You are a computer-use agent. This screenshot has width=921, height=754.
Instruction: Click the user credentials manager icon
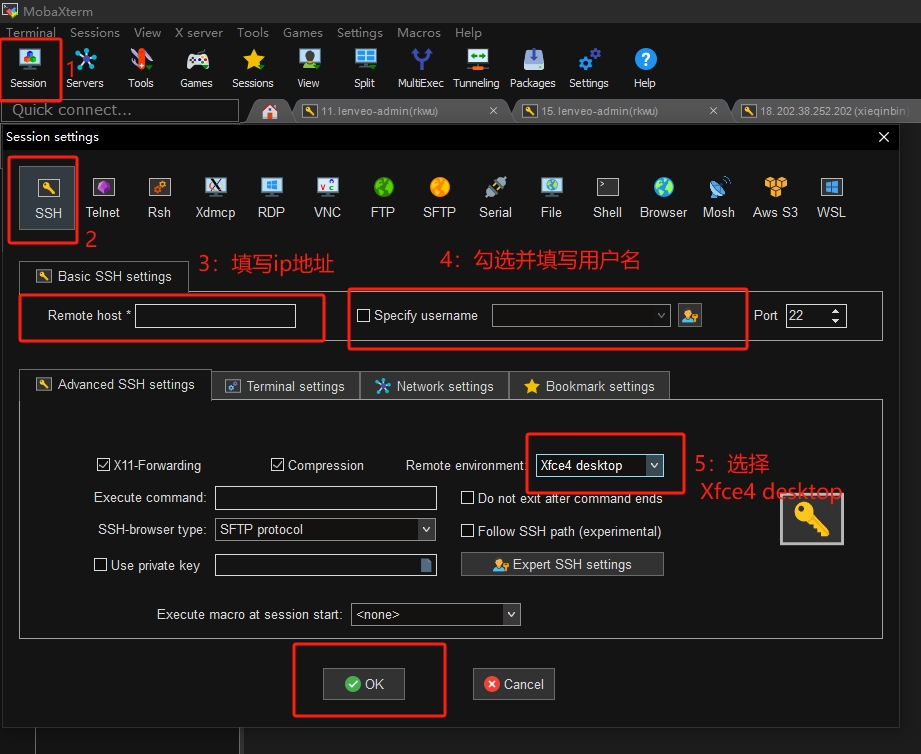tap(690, 315)
